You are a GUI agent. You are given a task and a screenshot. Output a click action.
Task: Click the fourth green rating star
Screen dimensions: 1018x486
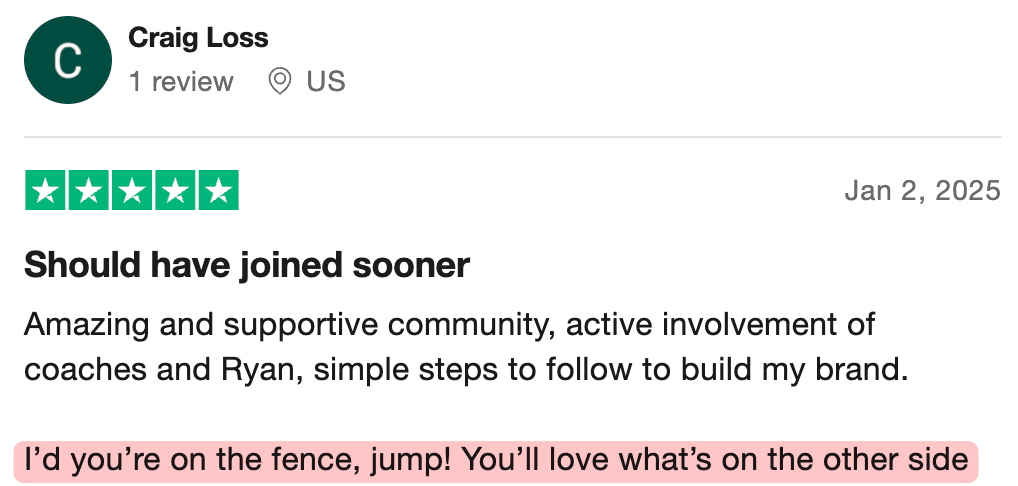pyautogui.click(x=174, y=191)
